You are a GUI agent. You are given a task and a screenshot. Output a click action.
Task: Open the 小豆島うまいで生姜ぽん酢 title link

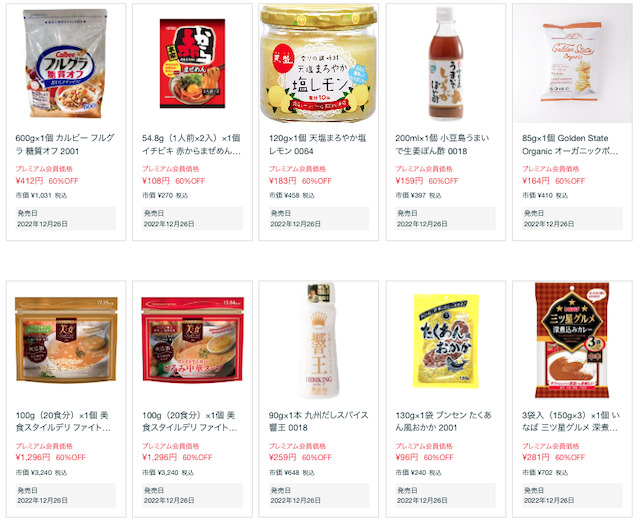(442, 144)
